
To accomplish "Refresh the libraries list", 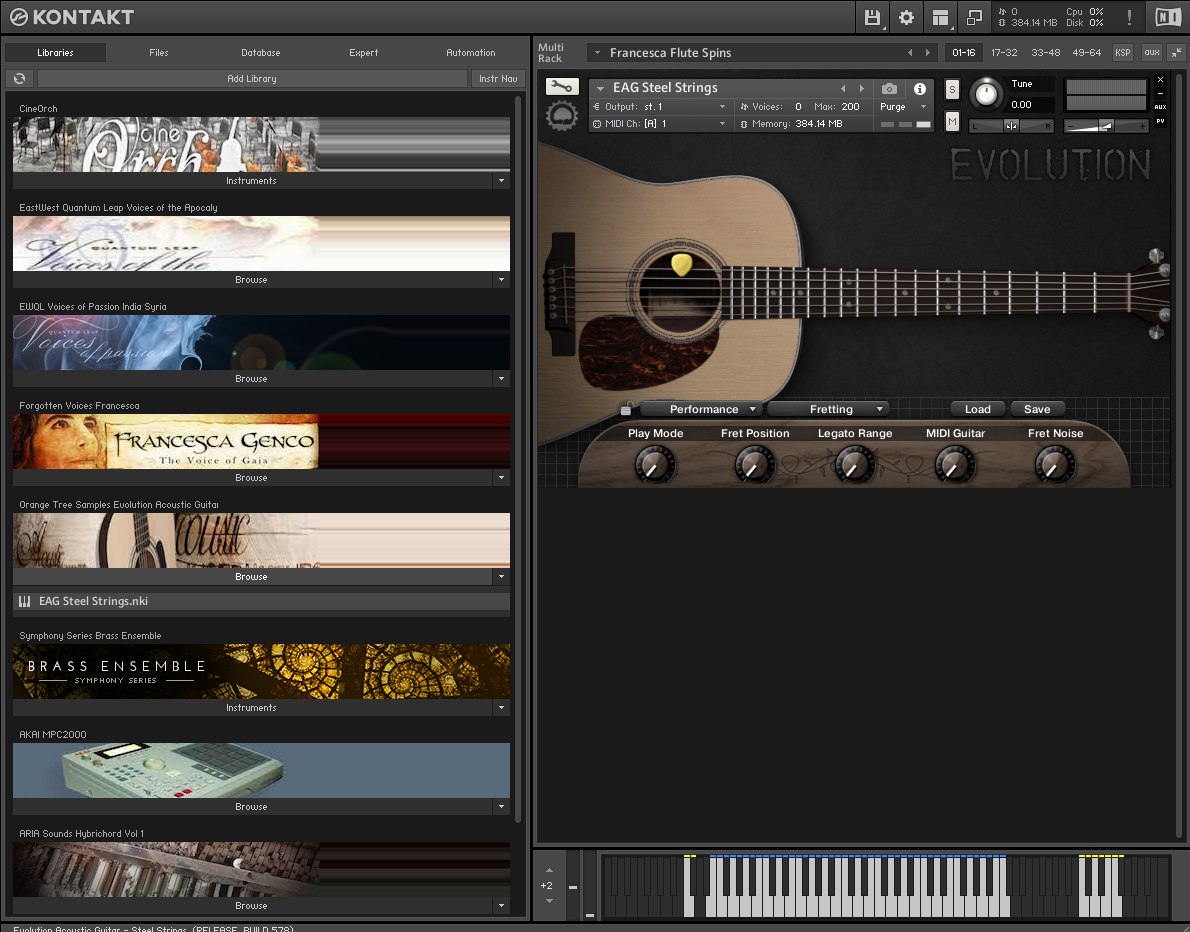I will (x=20, y=78).
